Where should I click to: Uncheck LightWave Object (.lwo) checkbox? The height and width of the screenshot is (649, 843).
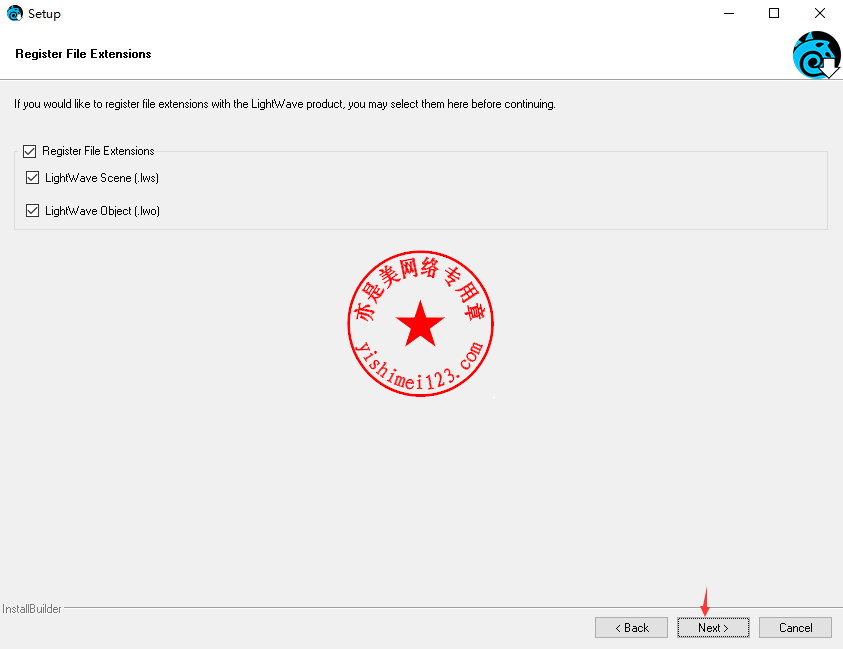click(32, 210)
